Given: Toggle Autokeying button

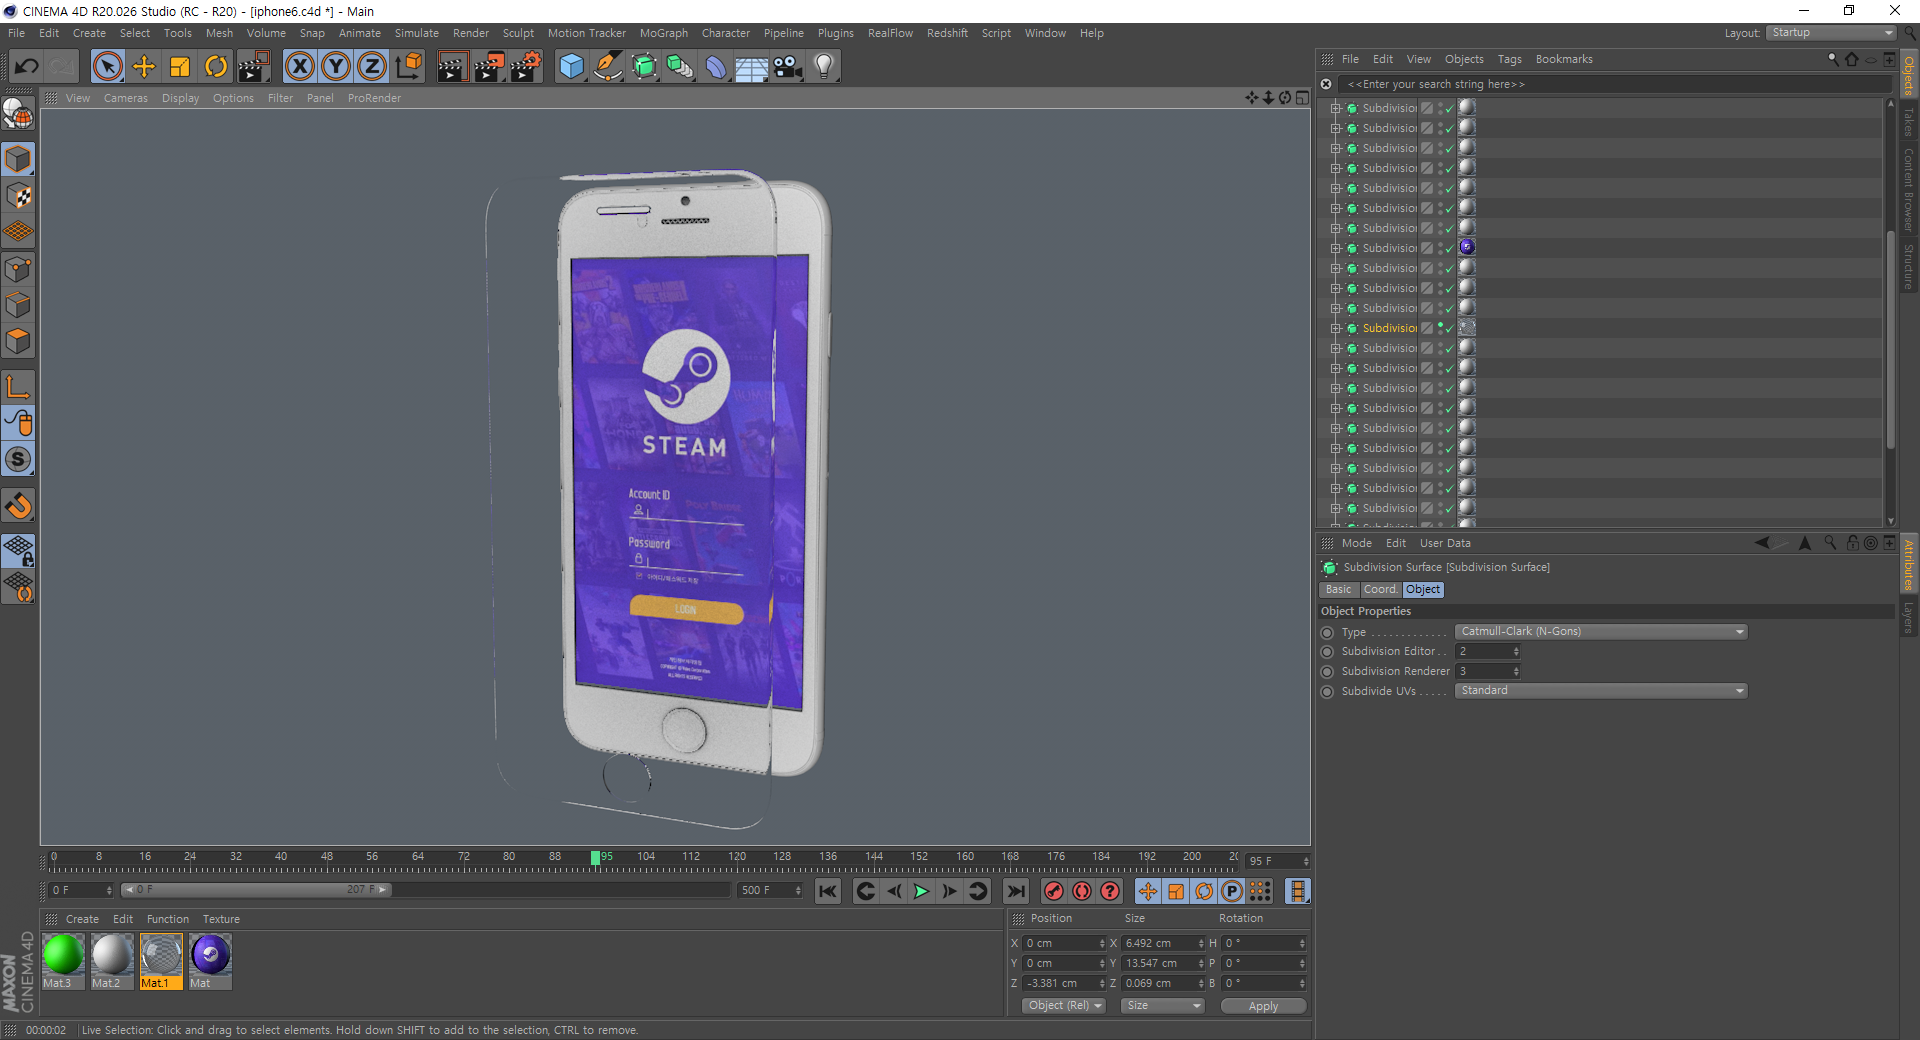Looking at the screenshot, I should tap(1081, 891).
